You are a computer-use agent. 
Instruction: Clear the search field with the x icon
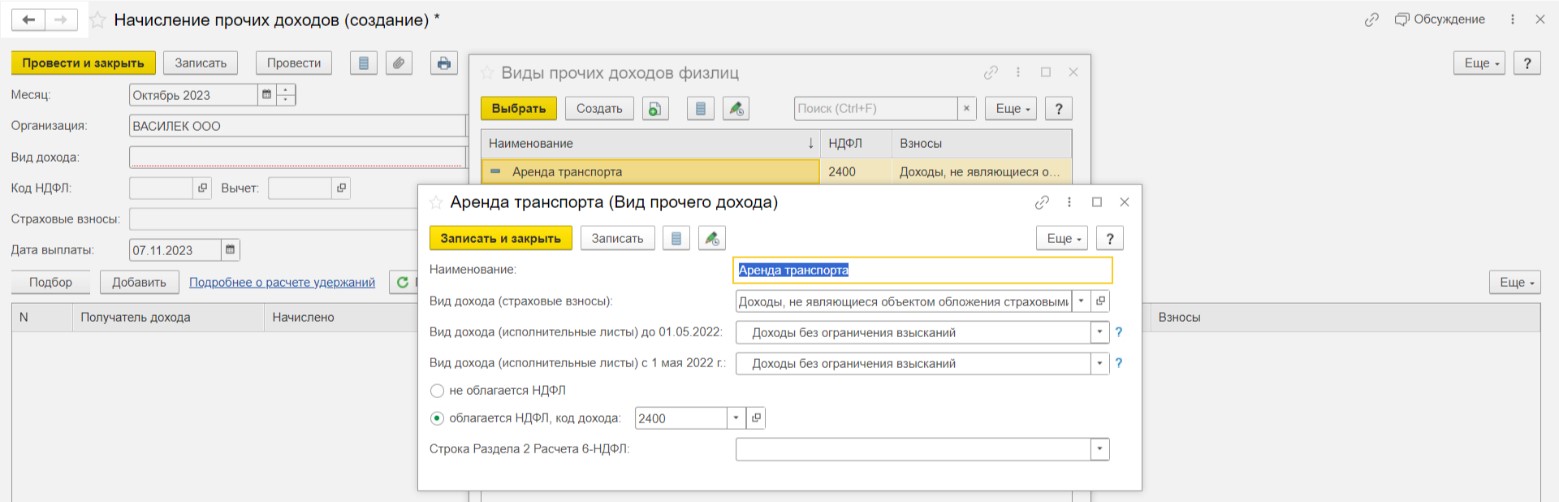tap(966, 109)
